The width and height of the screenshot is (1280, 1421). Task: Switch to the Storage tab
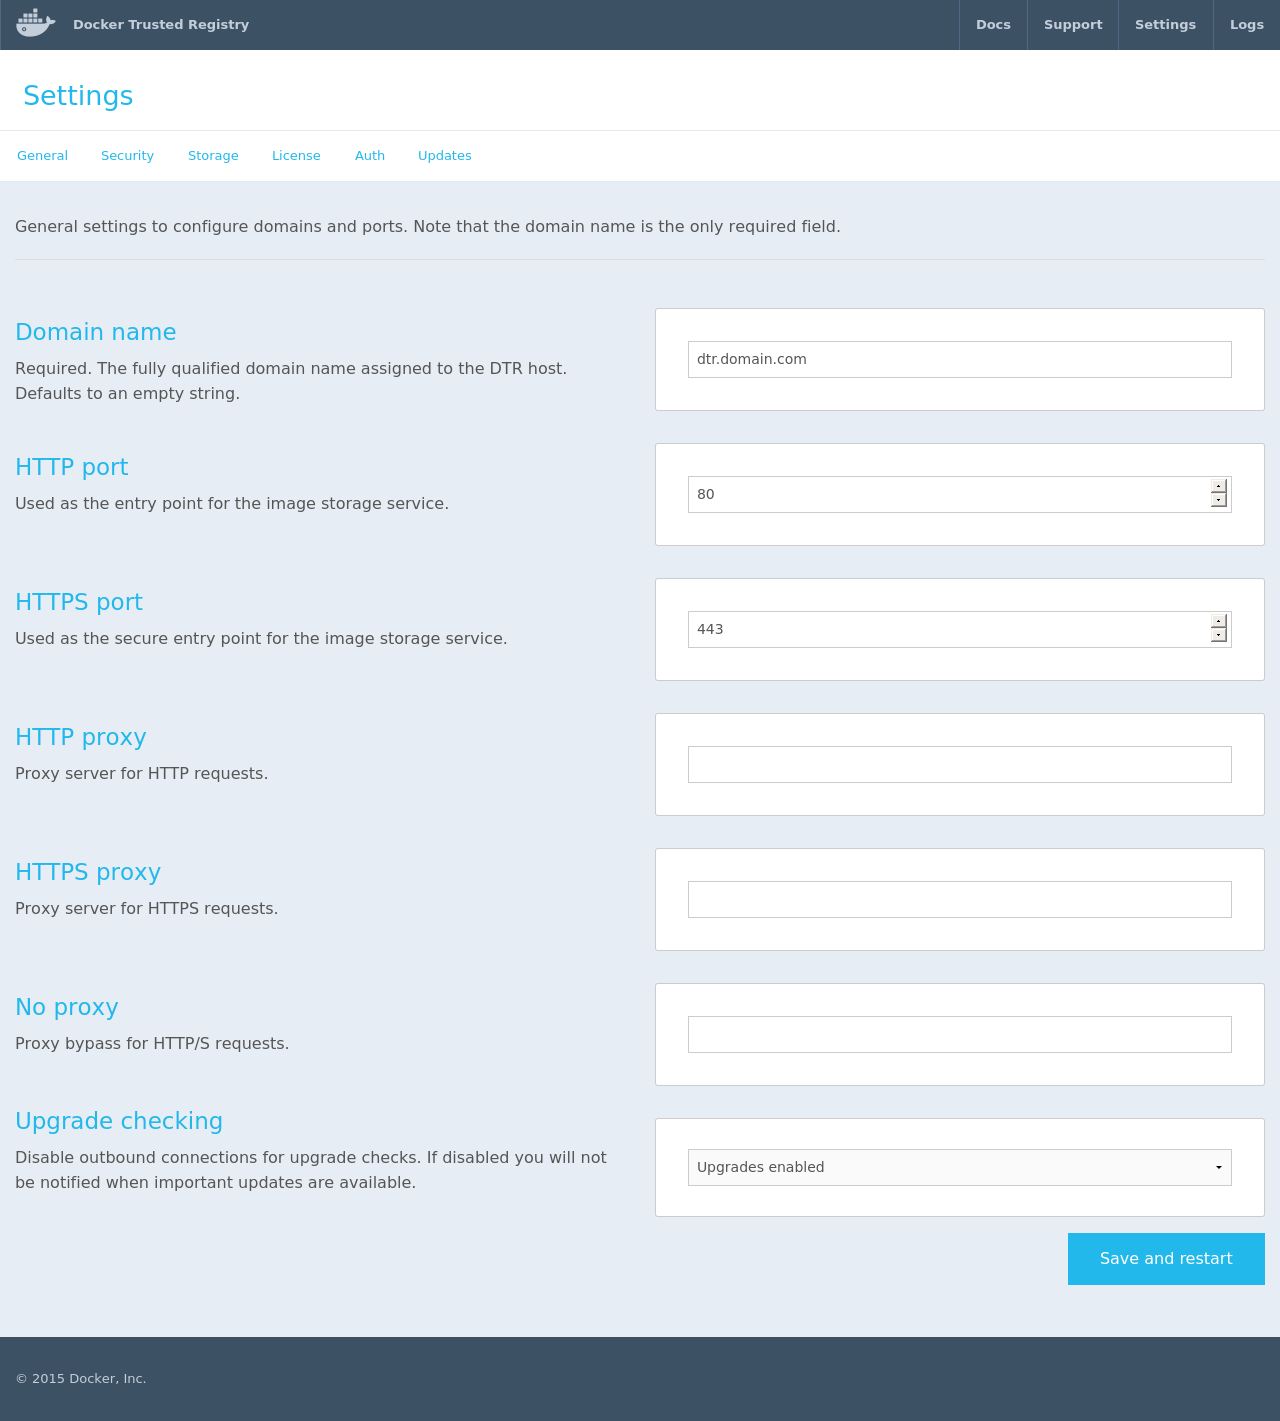[x=213, y=155]
